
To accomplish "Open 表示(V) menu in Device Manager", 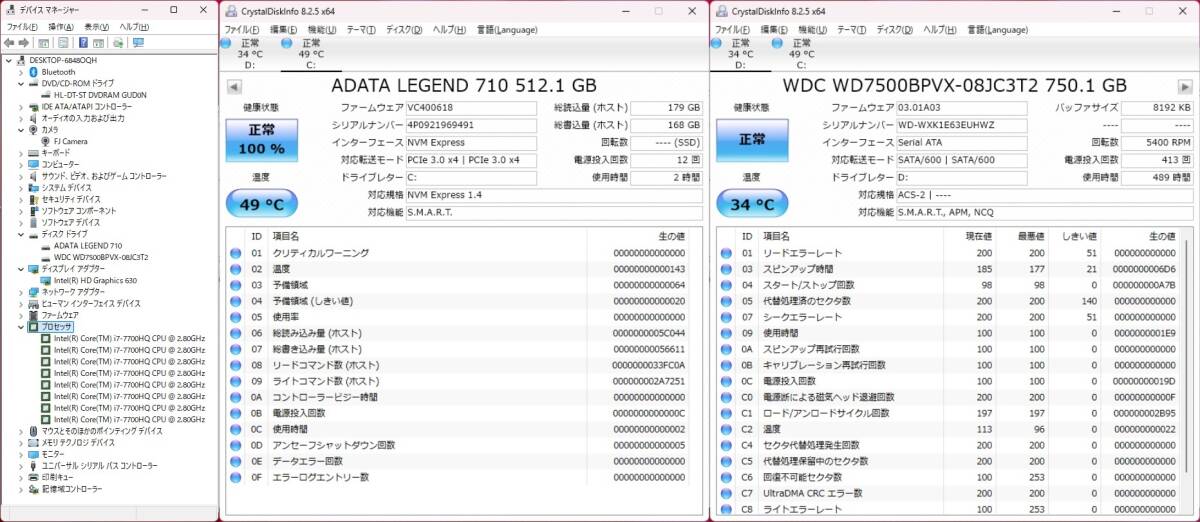I will click(x=97, y=26).
